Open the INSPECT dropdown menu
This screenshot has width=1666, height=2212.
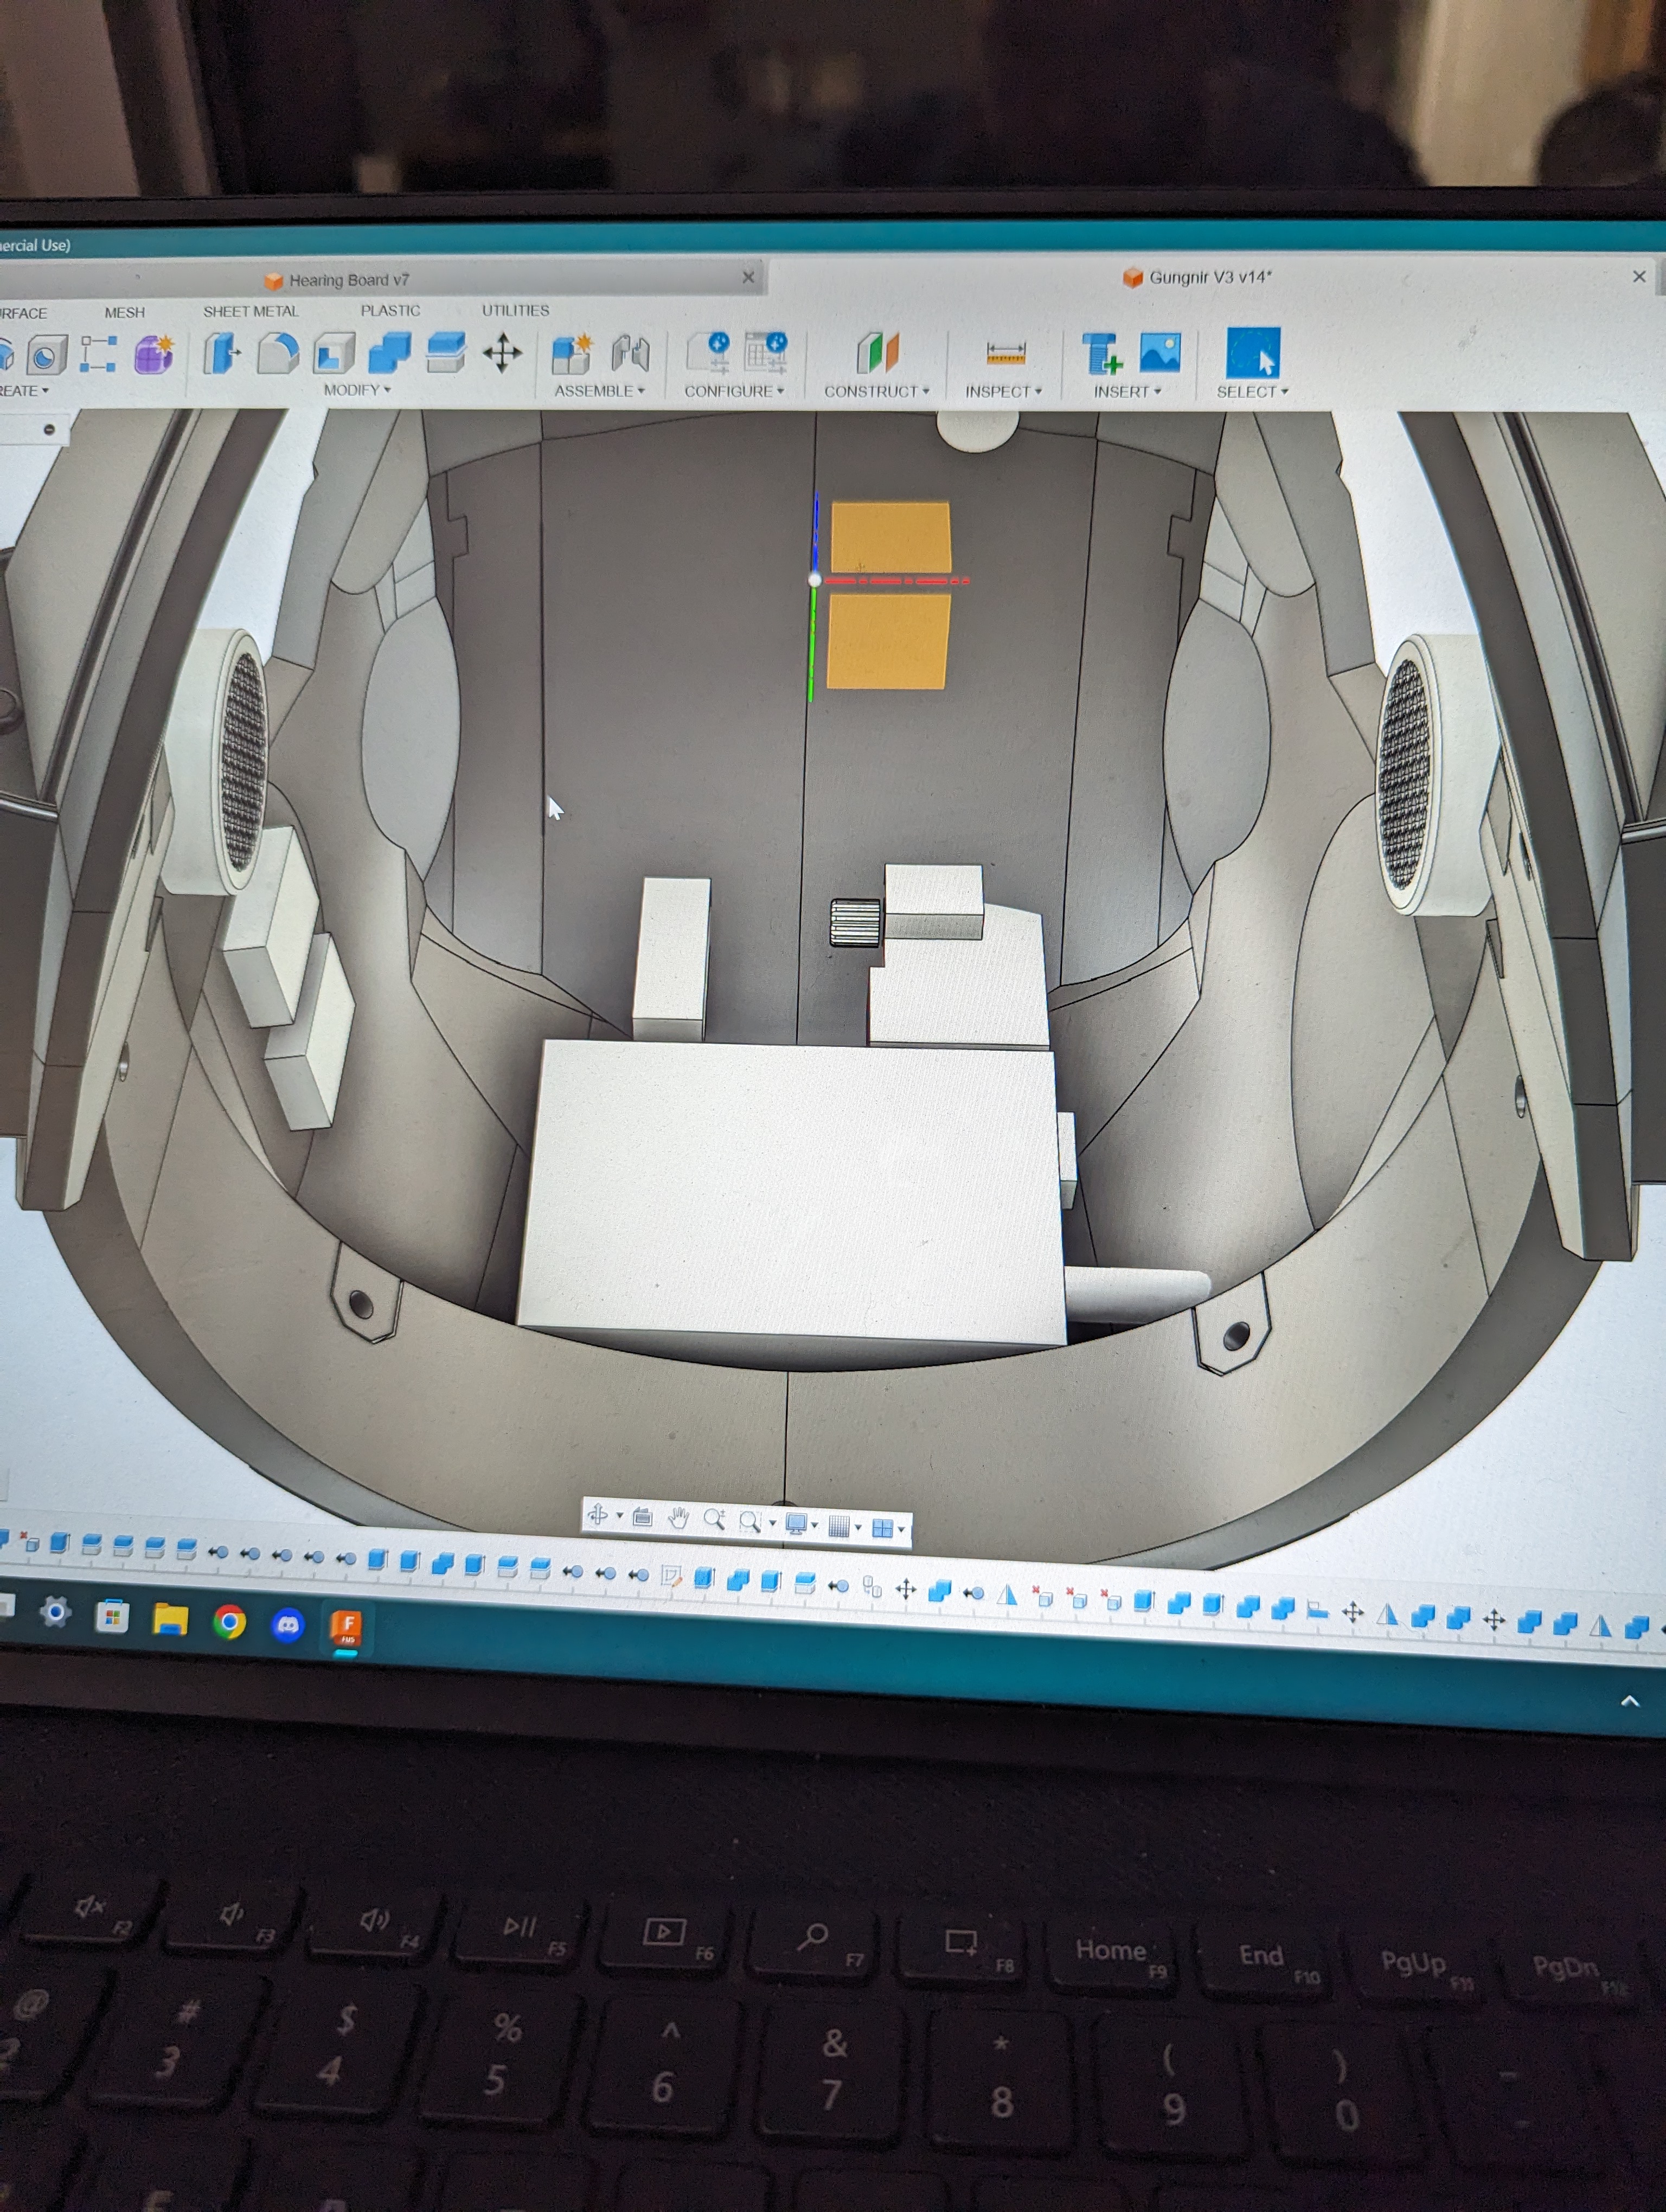point(1003,392)
